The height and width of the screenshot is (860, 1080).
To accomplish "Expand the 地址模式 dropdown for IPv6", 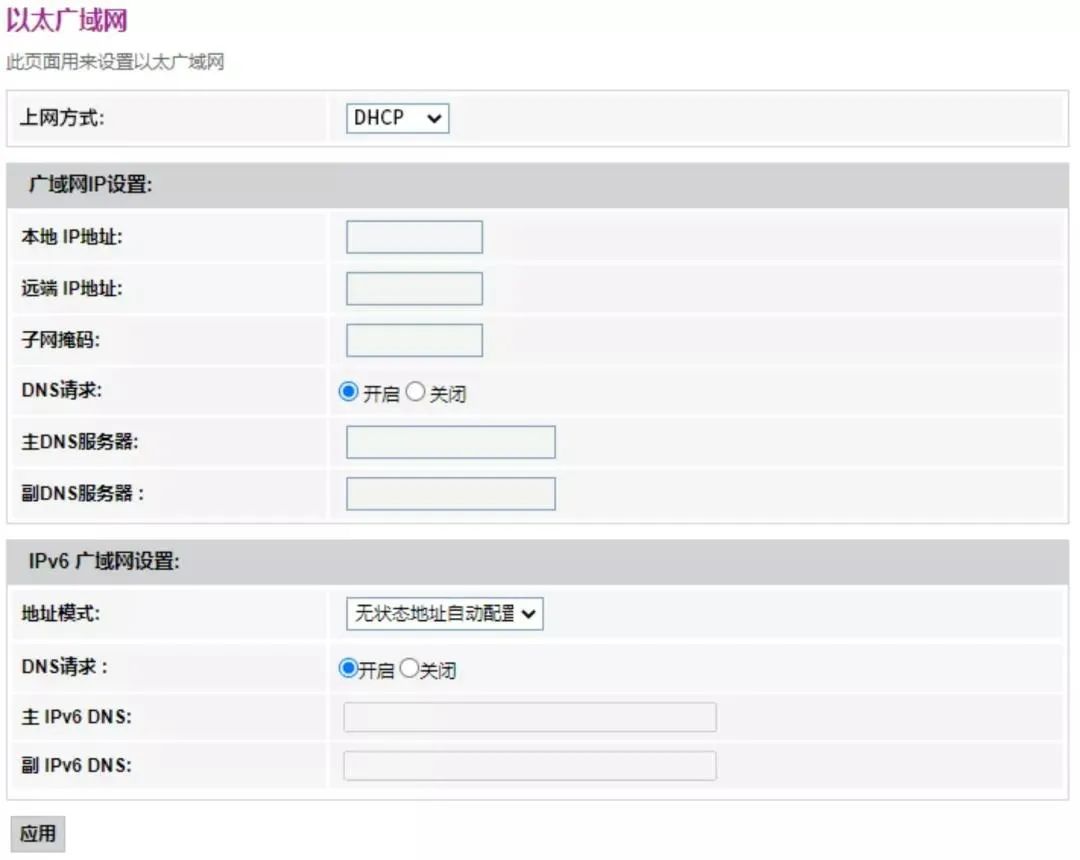I will 444,614.
